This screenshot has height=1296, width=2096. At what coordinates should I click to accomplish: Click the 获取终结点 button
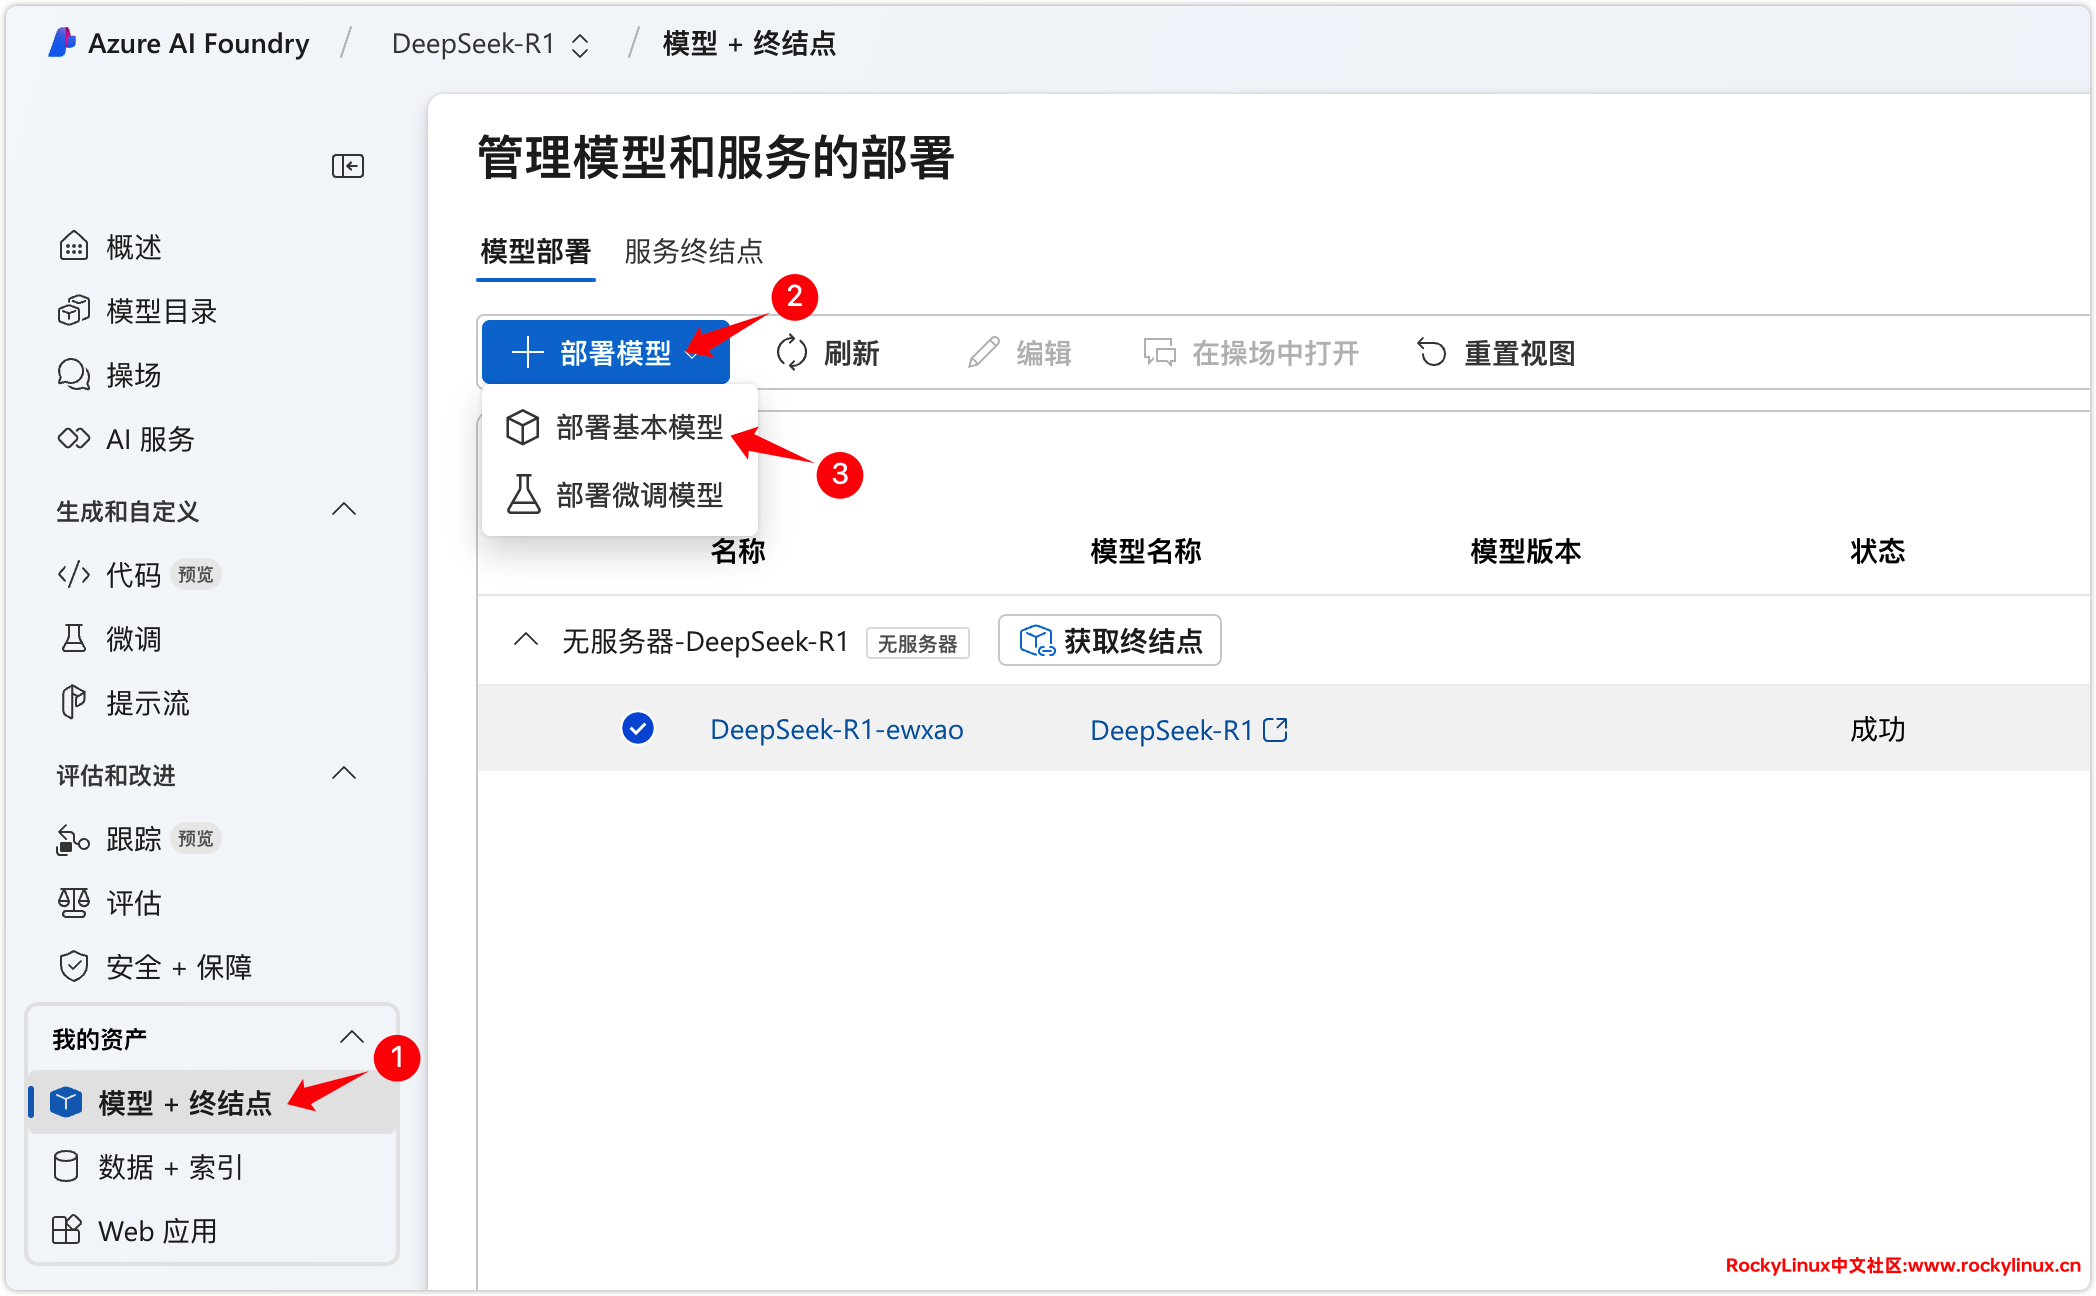tap(1109, 640)
